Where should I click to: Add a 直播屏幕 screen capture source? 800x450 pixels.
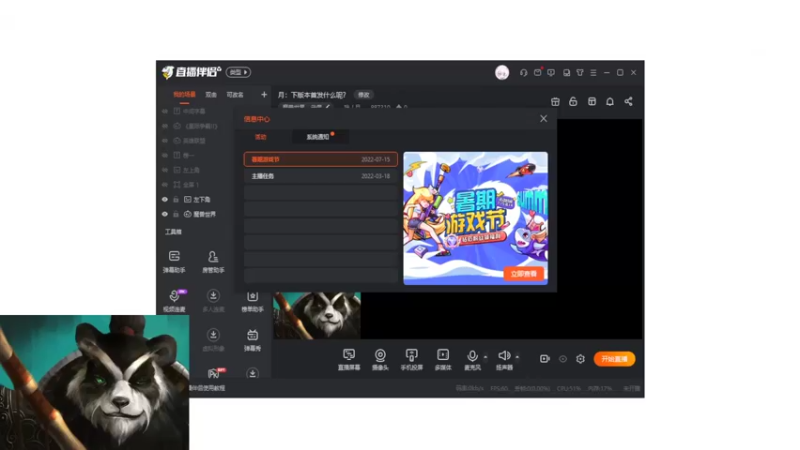tap(349, 359)
